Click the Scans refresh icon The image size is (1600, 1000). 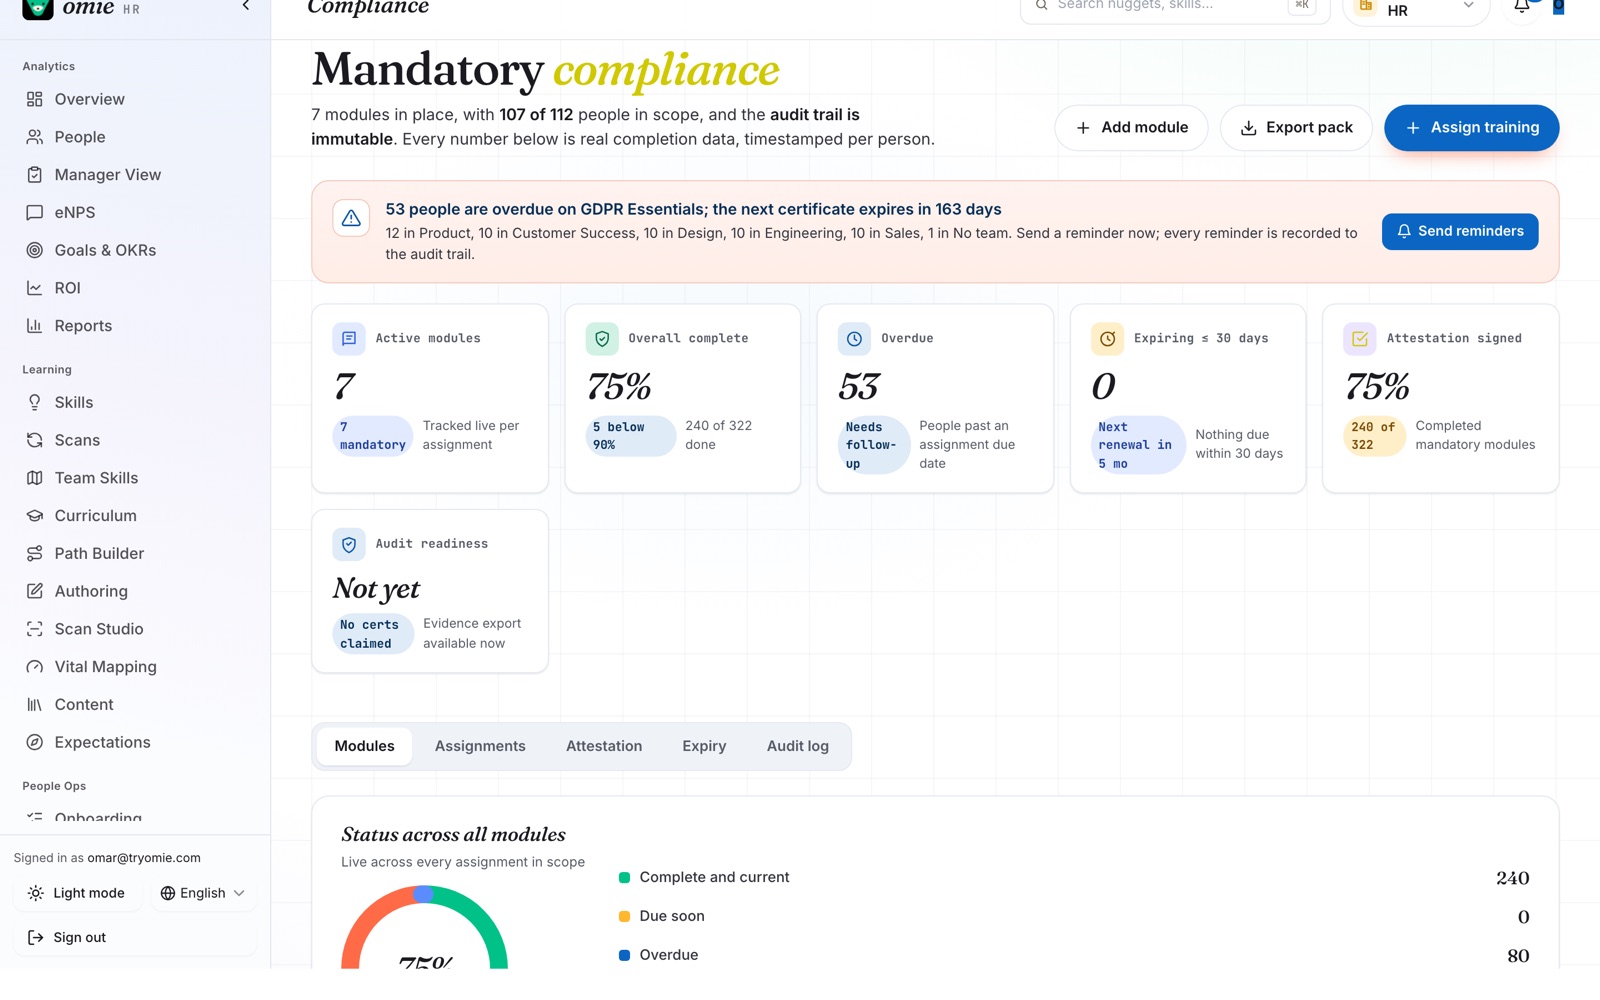pyautogui.click(x=35, y=440)
